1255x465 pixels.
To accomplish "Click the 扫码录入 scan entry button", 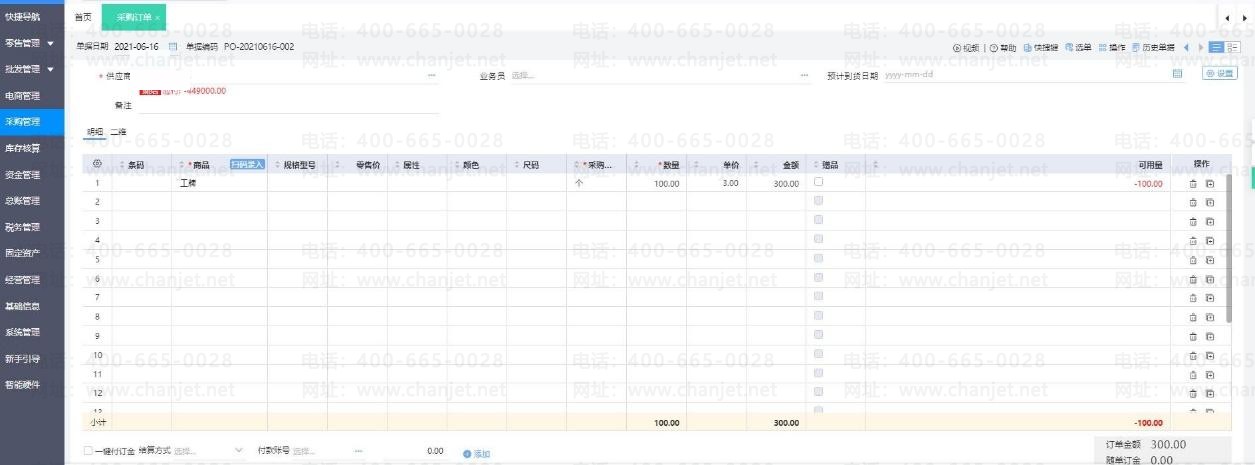I will click(247, 165).
